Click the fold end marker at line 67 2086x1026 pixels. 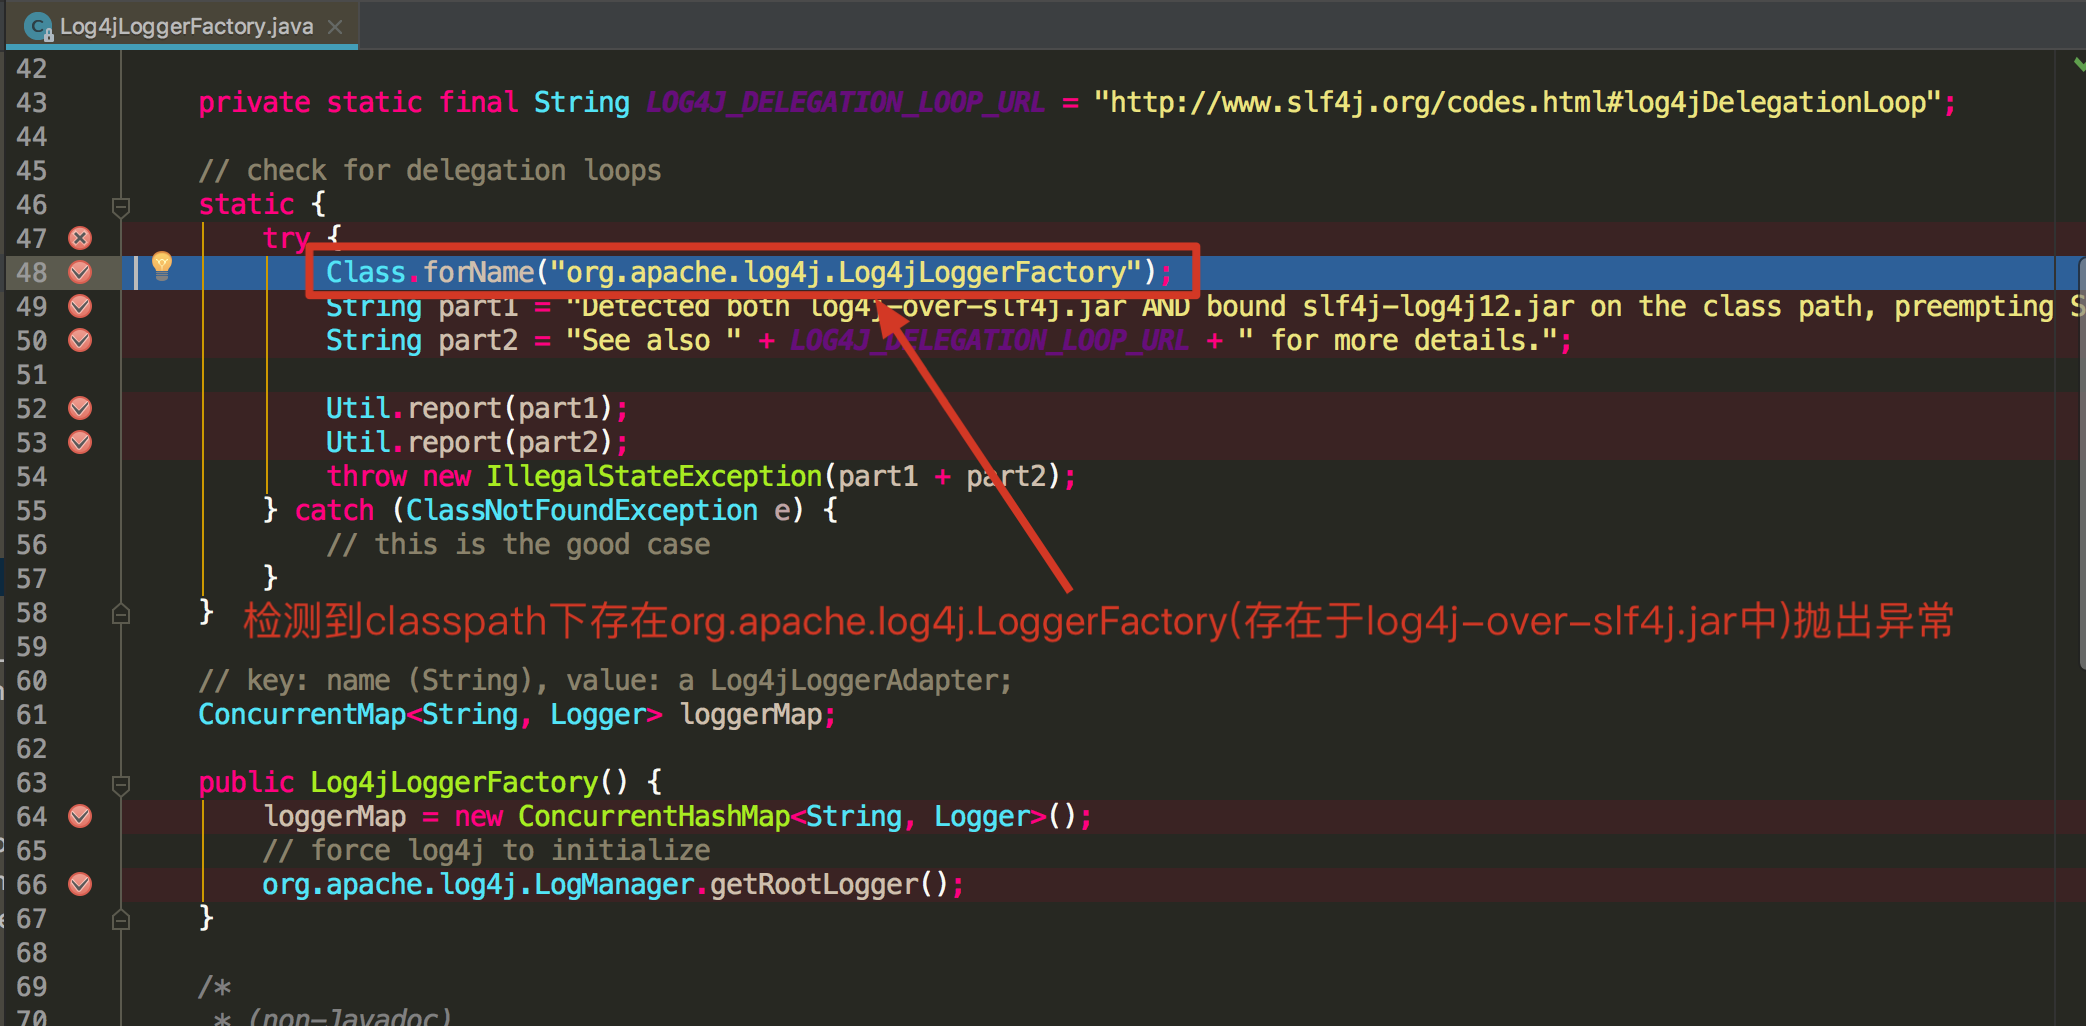tap(121, 920)
